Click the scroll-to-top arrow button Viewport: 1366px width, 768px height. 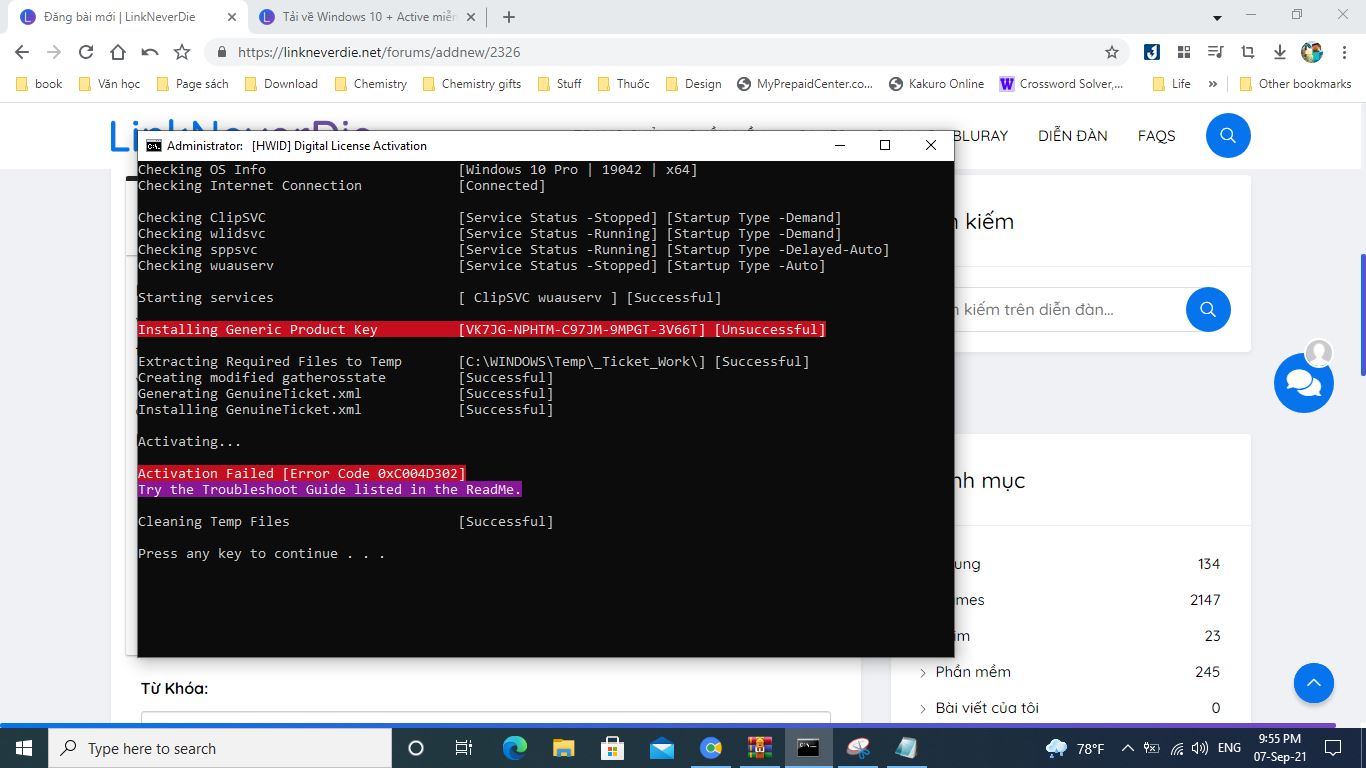(1313, 683)
